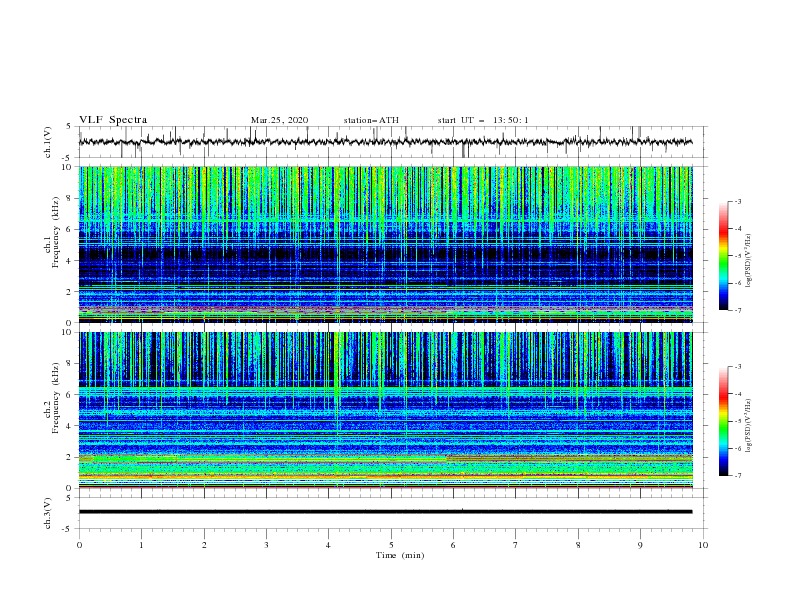This screenshot has height=612, width=792.
Task: Click the "-5" tick of ch.1 colorbar
Action: click(x=737, y=256)
